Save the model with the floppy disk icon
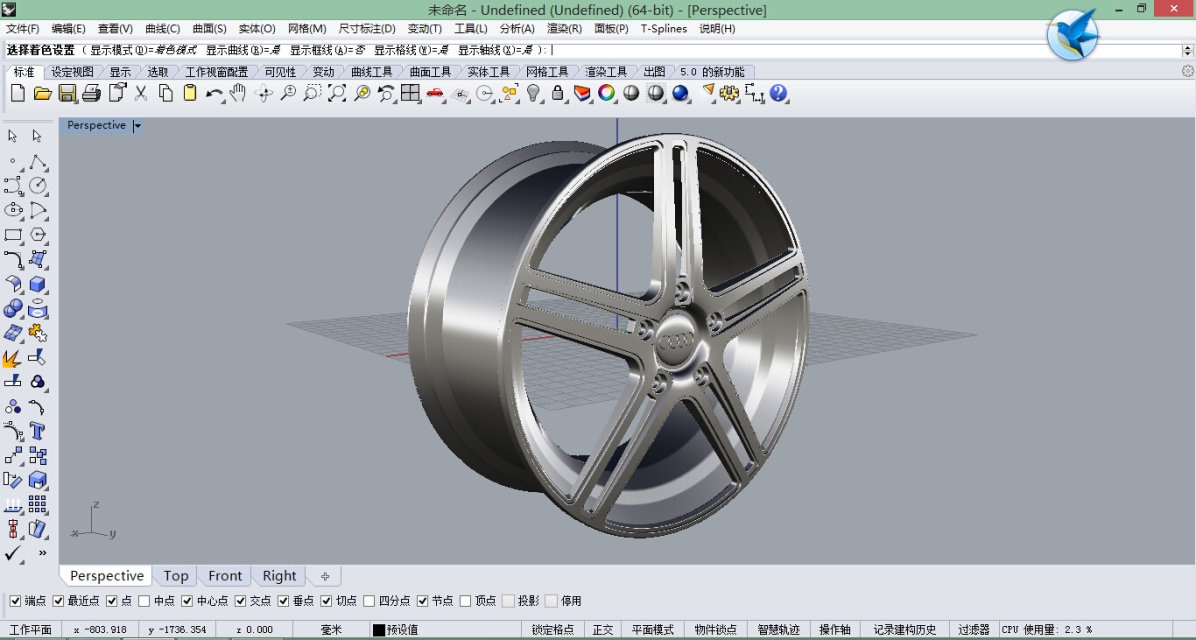The image size is (1196, 640). click(x=67, y=93)
